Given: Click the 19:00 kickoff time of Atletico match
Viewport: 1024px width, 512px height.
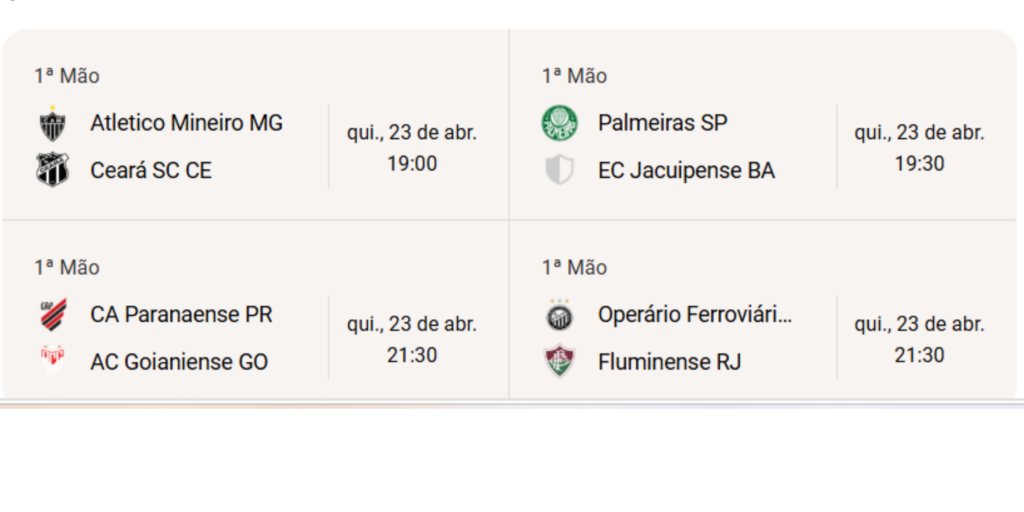Looking at the screenshot, I should coord(412,163).
